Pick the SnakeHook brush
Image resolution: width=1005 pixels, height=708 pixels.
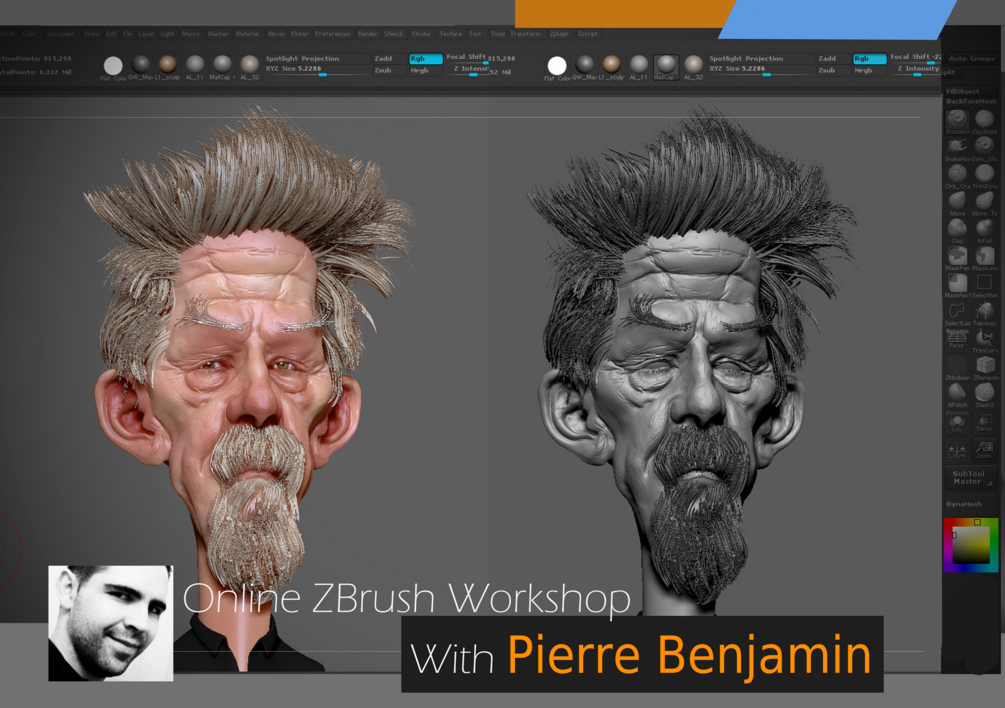pos(957,147)
